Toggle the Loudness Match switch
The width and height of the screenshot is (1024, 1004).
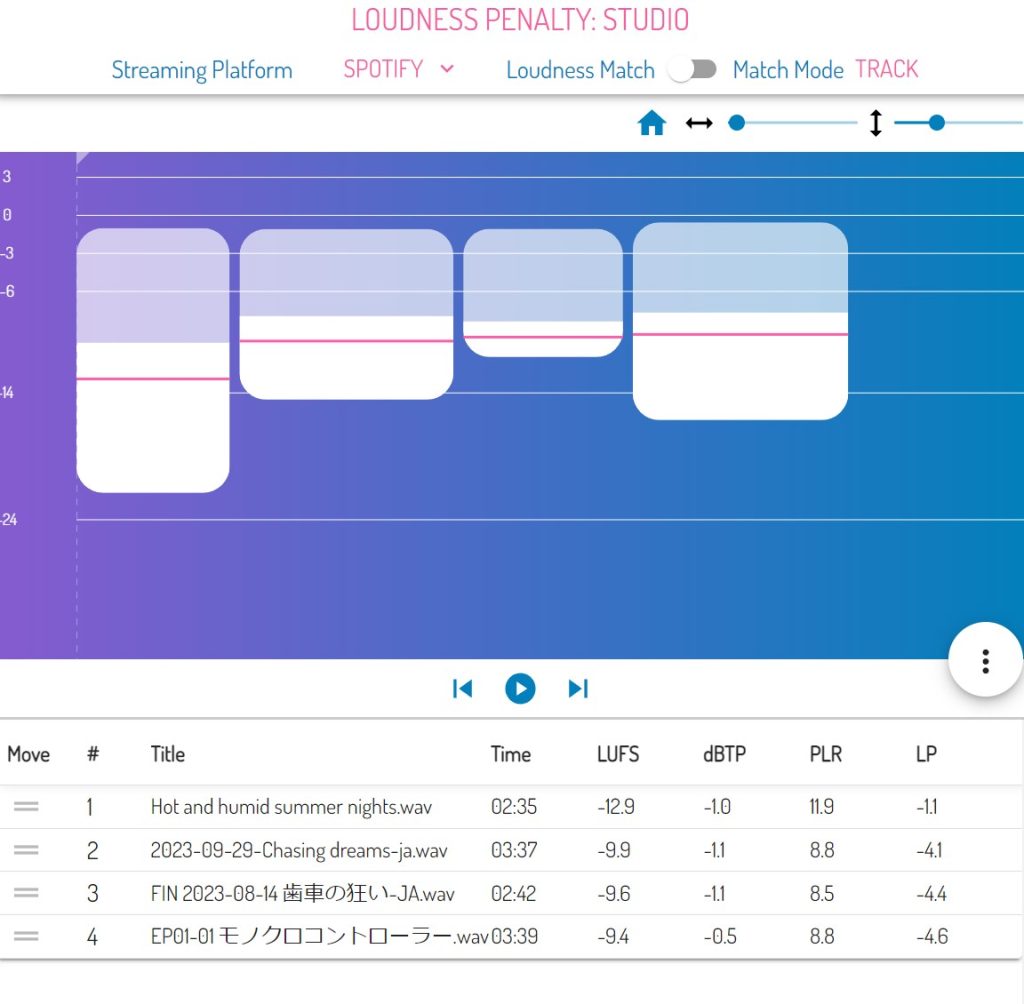coord(694,69)
